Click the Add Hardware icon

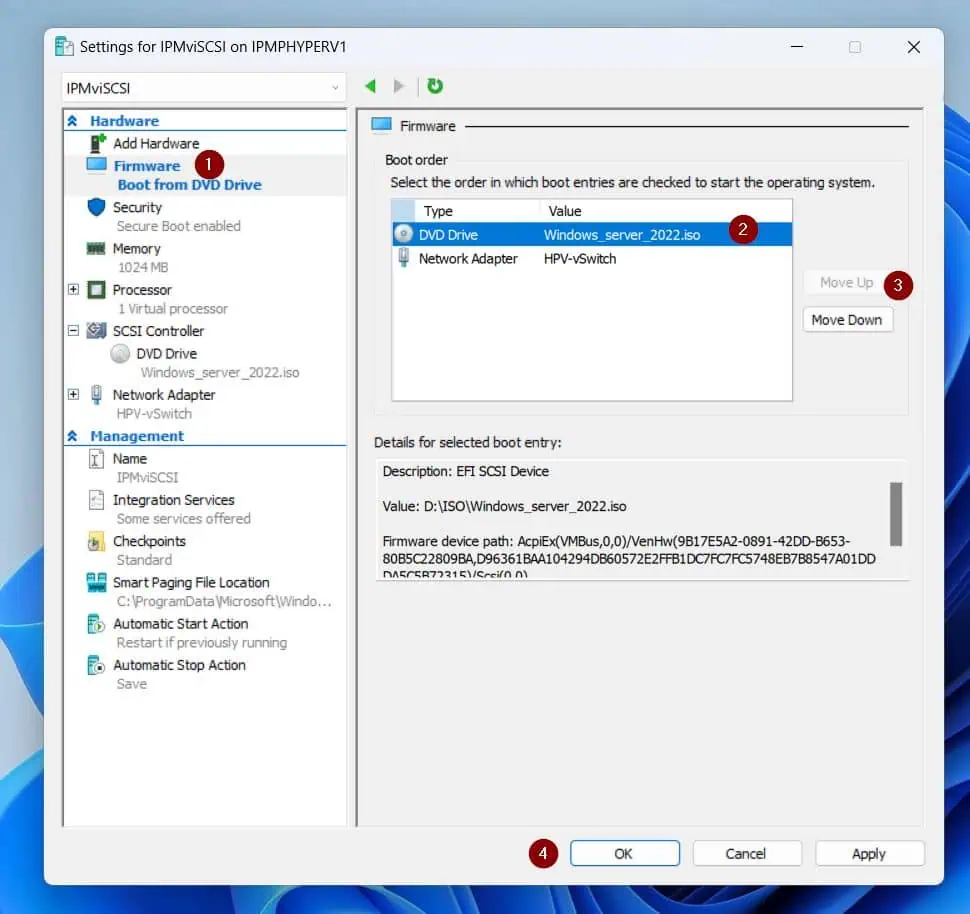click(x=98, y=143)
